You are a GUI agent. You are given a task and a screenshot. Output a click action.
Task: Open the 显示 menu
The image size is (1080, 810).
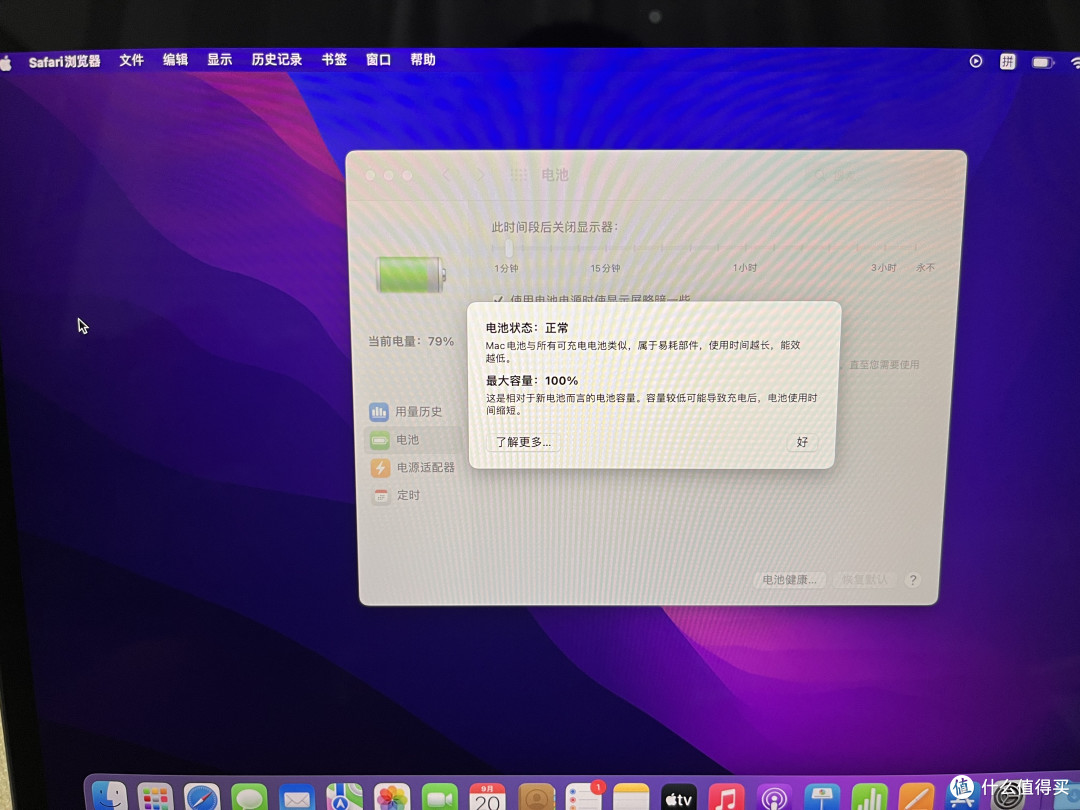pyautogui.click(x=220, y=60)
